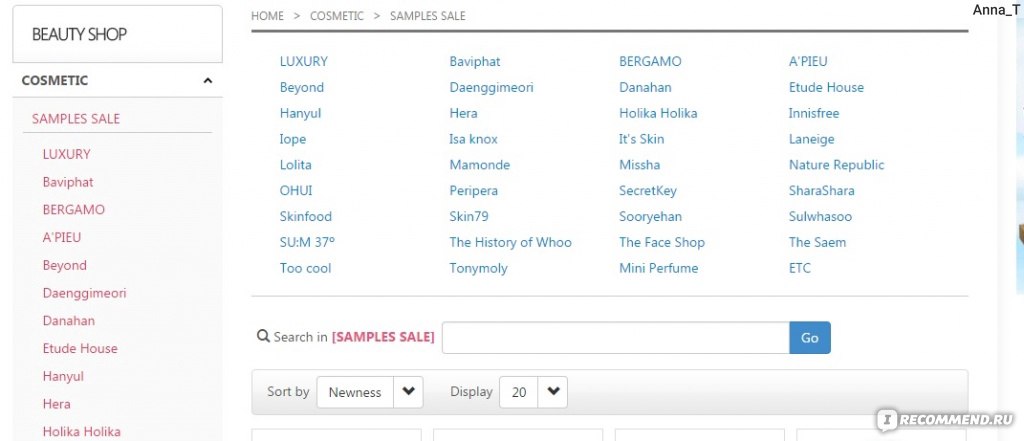Open the Sort by Newness dropdown
This screenshot has height=441, width=1024.
click(x=370, y=392)
